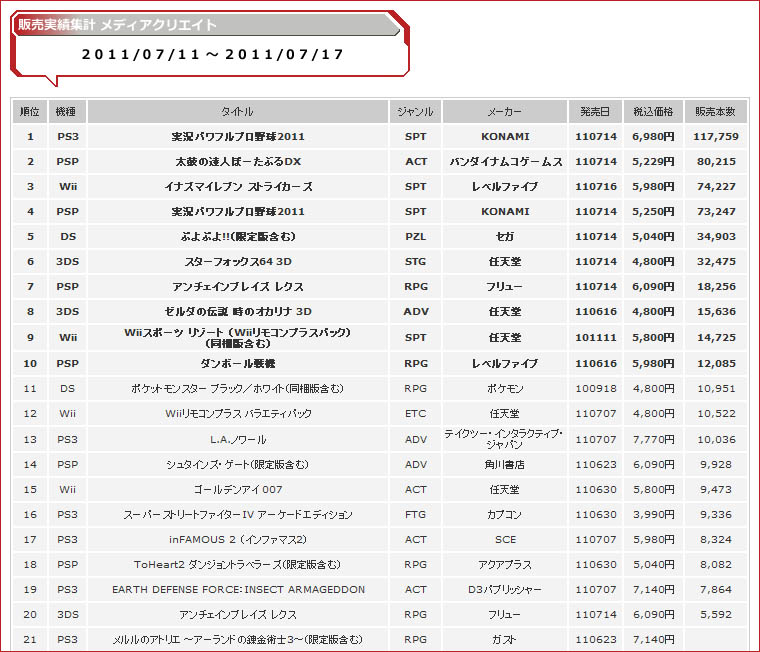Click maker 角川書店
Viewport: 760px width, 652px height.
click(x=505, y=465)
